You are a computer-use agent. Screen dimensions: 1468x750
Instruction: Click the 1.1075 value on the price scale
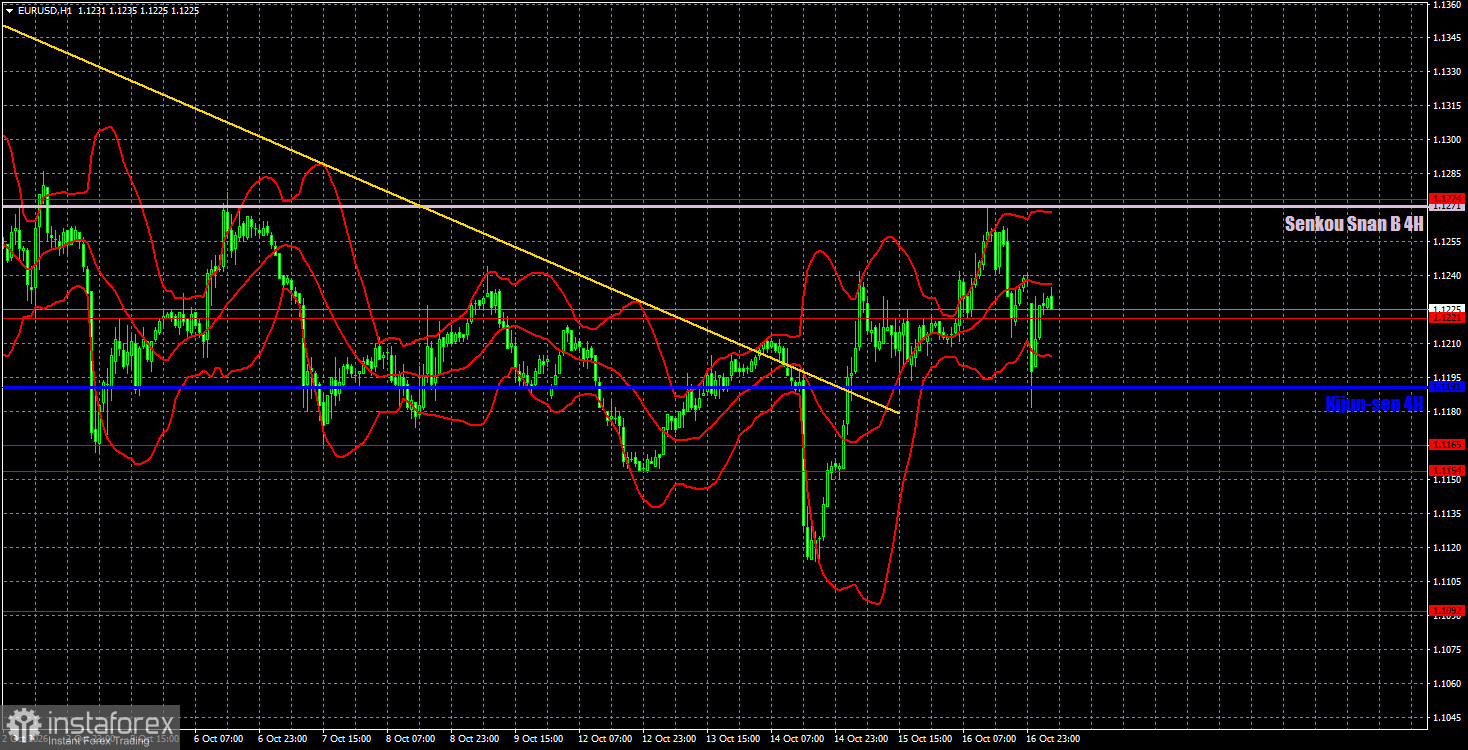pos(1447,649)
